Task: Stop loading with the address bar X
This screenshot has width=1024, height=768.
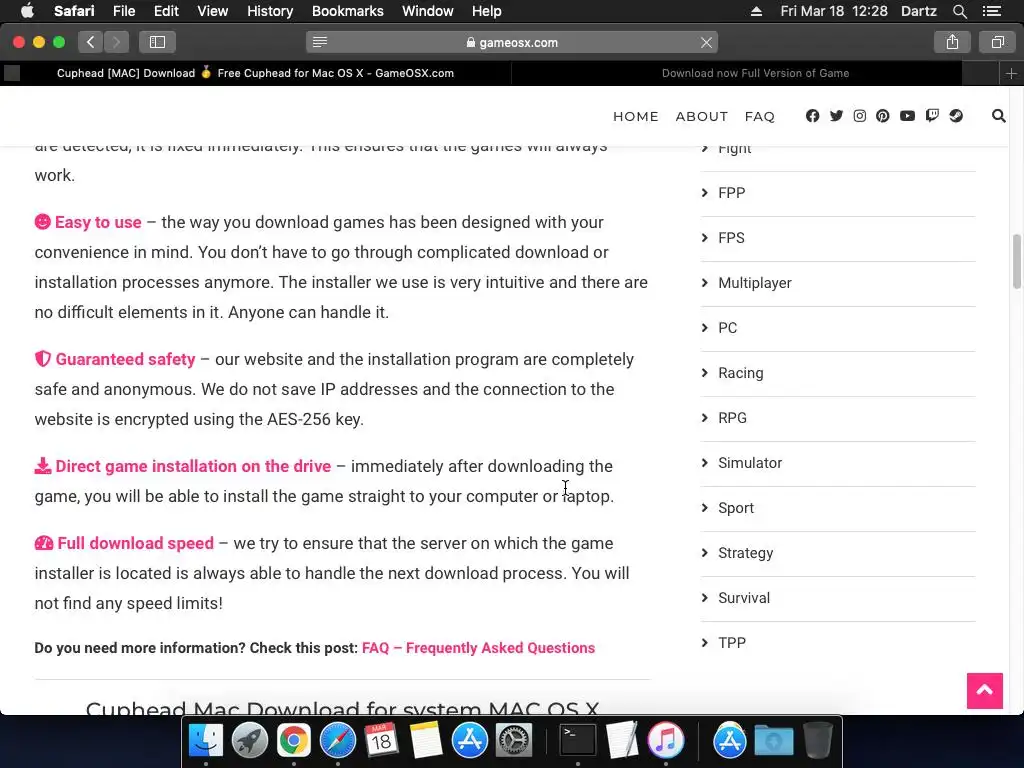Action: 706,42
